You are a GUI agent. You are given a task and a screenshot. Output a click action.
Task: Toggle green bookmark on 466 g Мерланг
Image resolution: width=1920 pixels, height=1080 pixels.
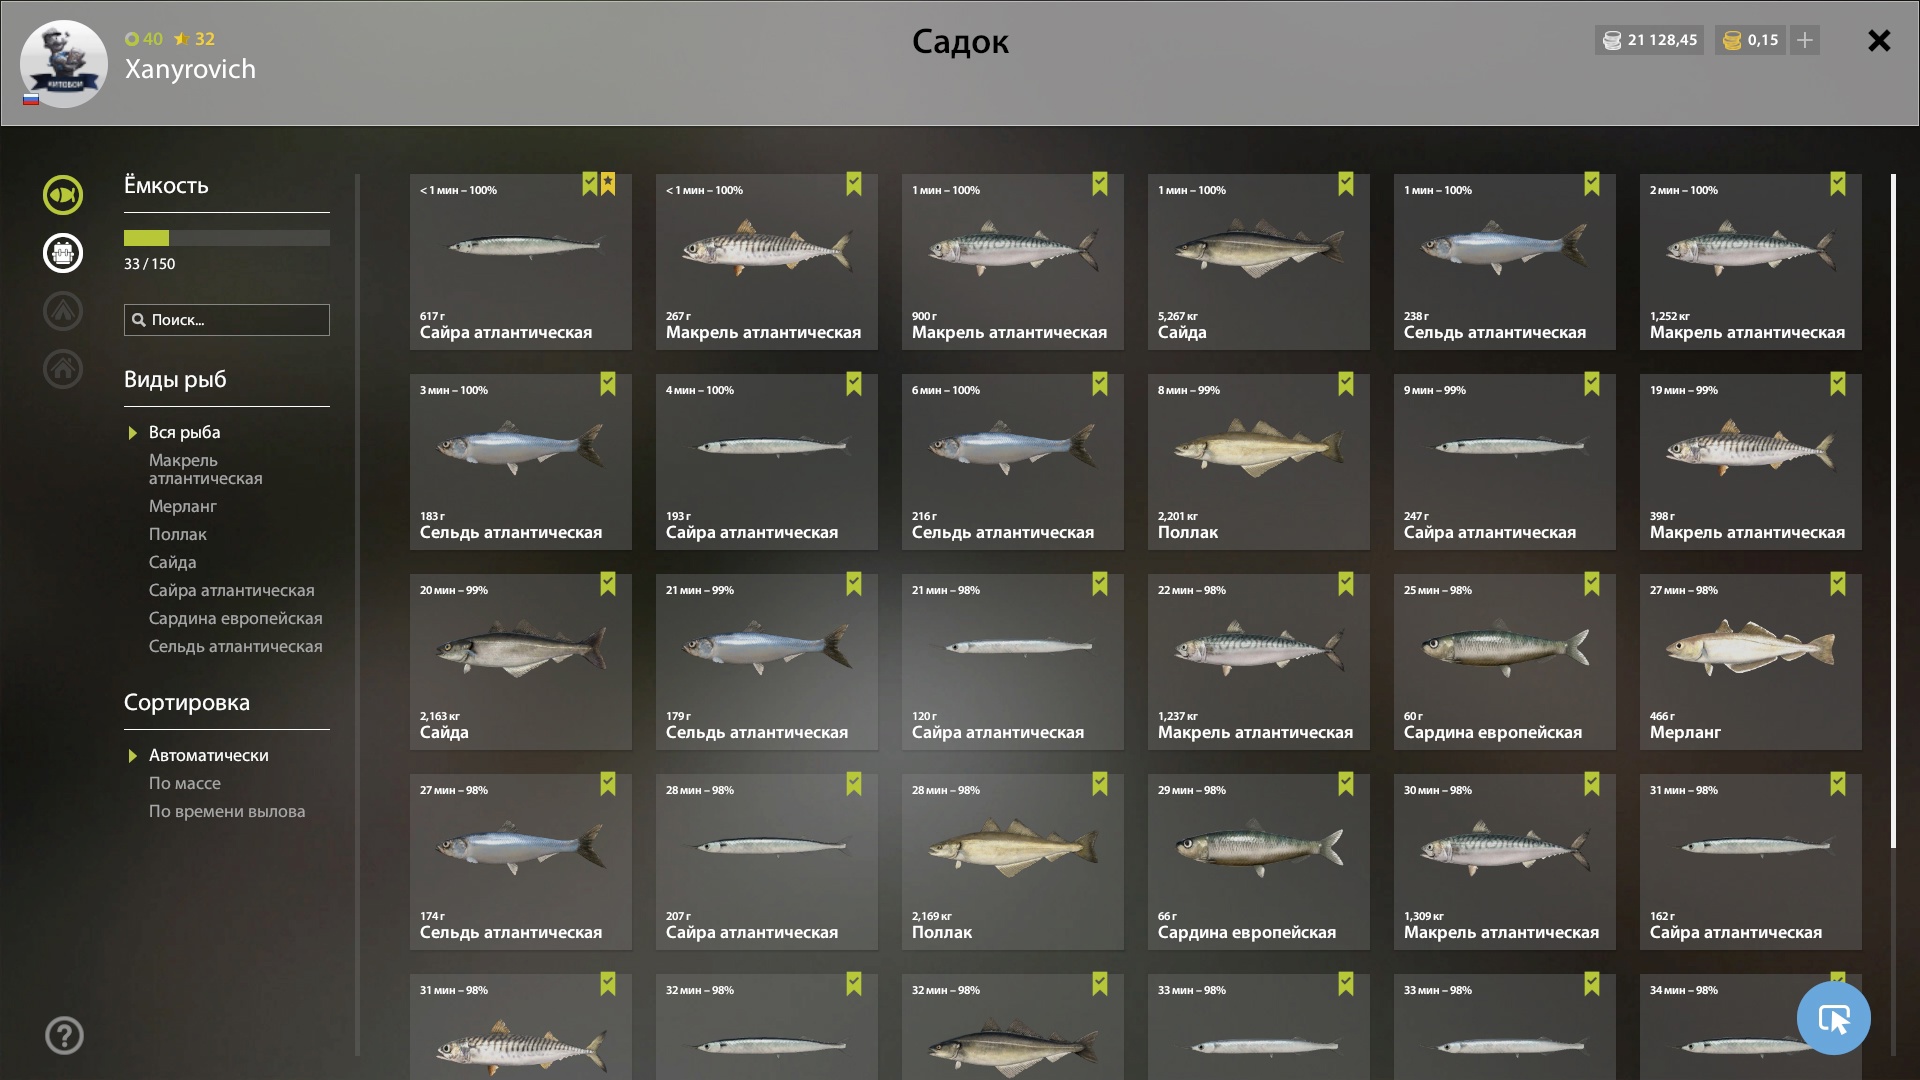click(x=1838, y=584)
